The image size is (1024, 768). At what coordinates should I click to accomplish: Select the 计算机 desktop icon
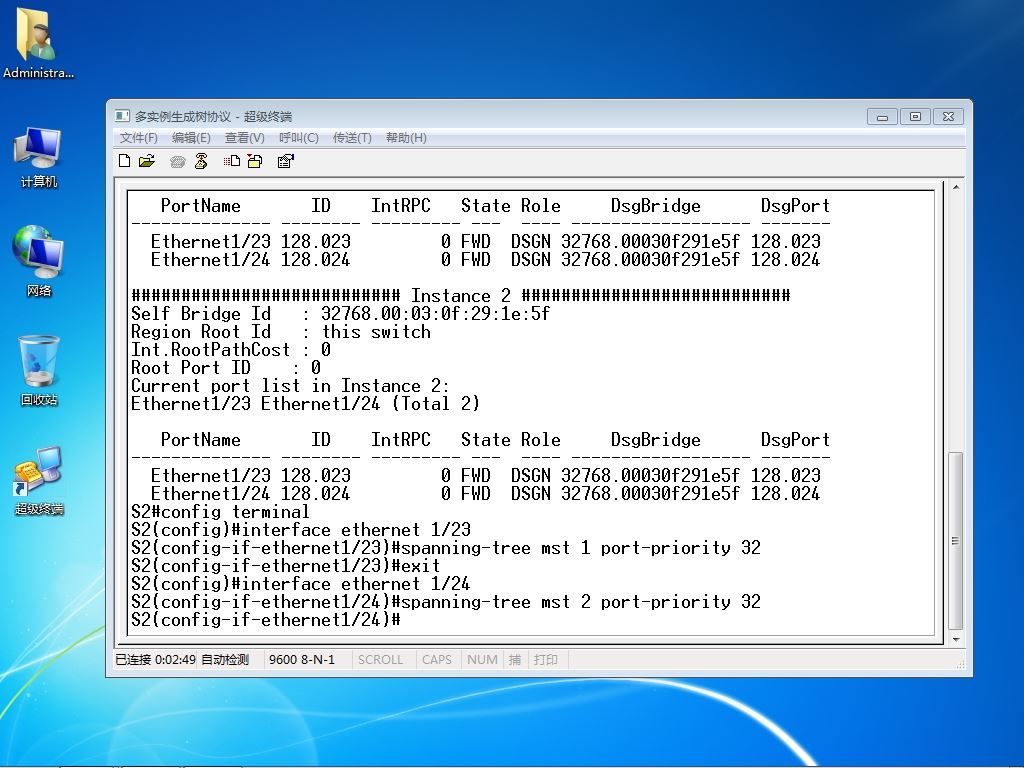[38, 157]
